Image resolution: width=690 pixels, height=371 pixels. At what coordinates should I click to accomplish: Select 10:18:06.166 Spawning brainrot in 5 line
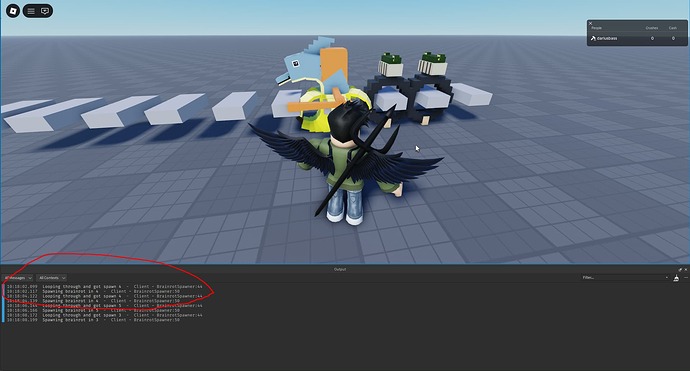point(93,310)
